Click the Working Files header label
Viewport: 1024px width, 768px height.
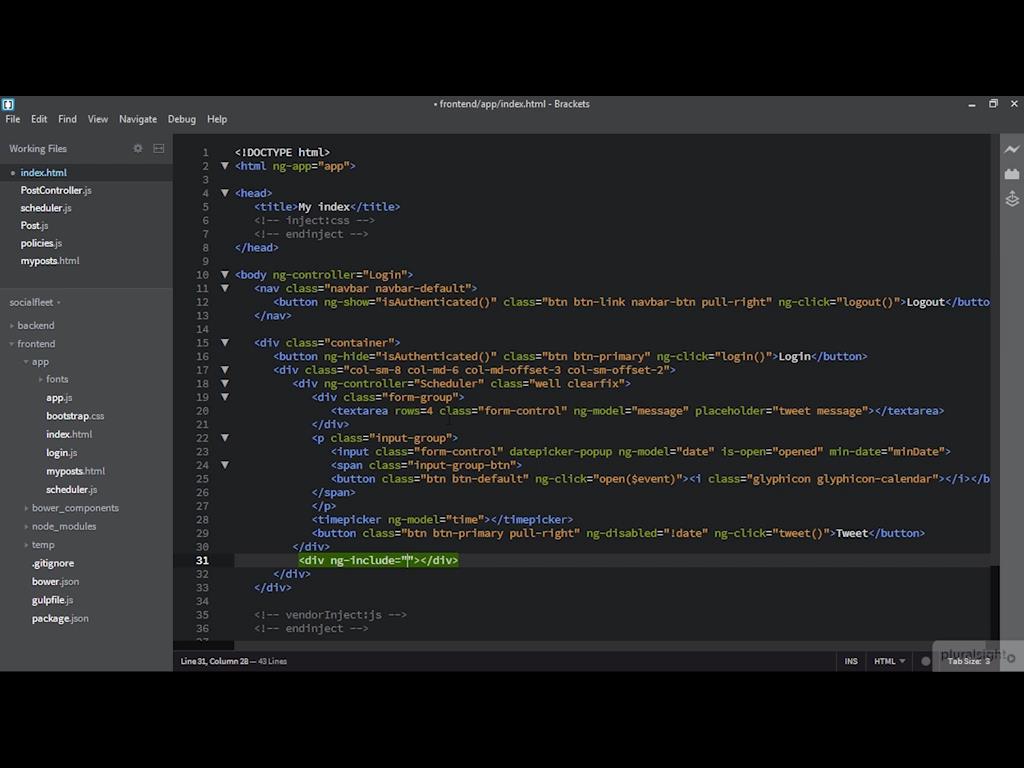point(38,148)
